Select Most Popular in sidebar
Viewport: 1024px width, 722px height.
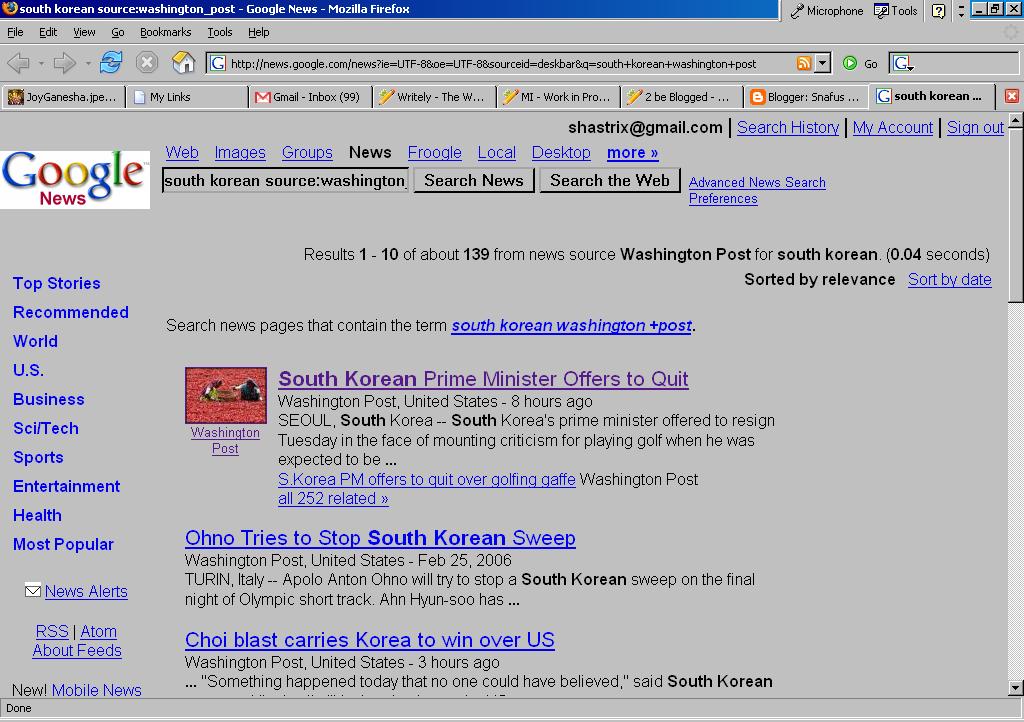[63, 544]
